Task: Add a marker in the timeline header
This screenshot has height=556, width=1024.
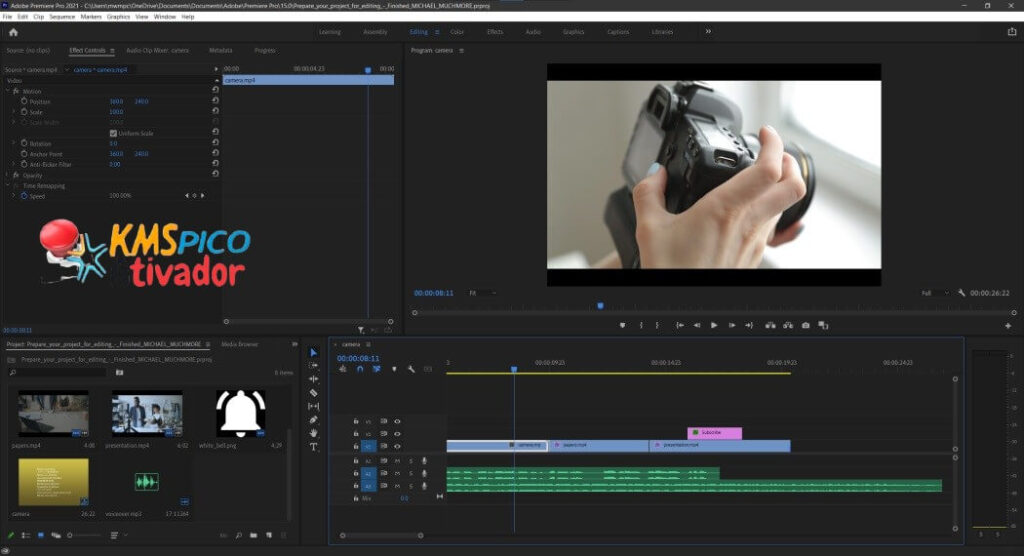Action: tap(394, 369)
